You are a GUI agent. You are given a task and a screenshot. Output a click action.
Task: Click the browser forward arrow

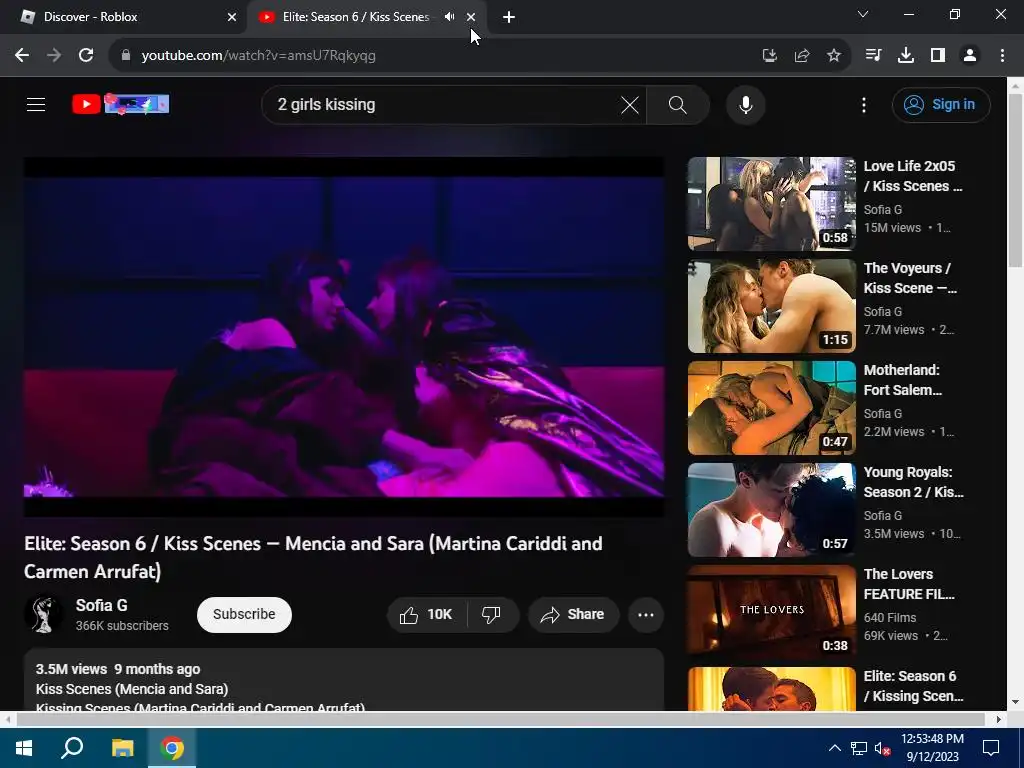[x=54, y=56]
